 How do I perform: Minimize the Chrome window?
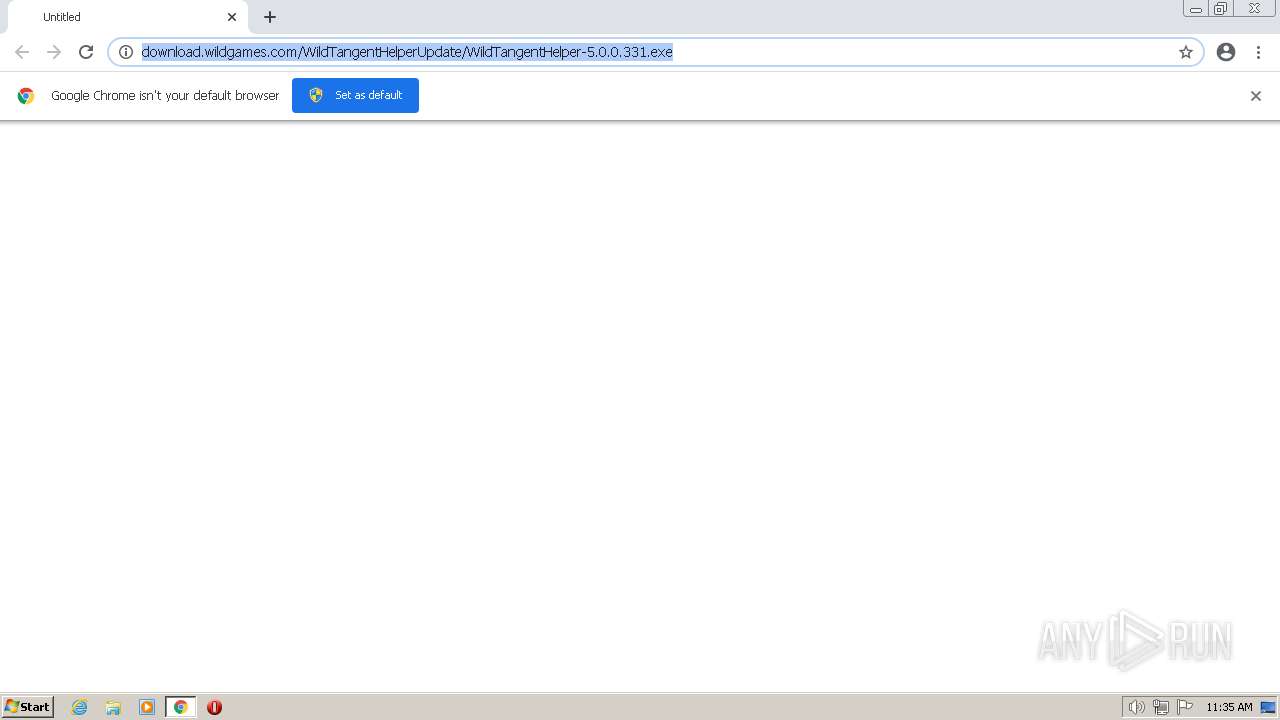coord(1196,9)
